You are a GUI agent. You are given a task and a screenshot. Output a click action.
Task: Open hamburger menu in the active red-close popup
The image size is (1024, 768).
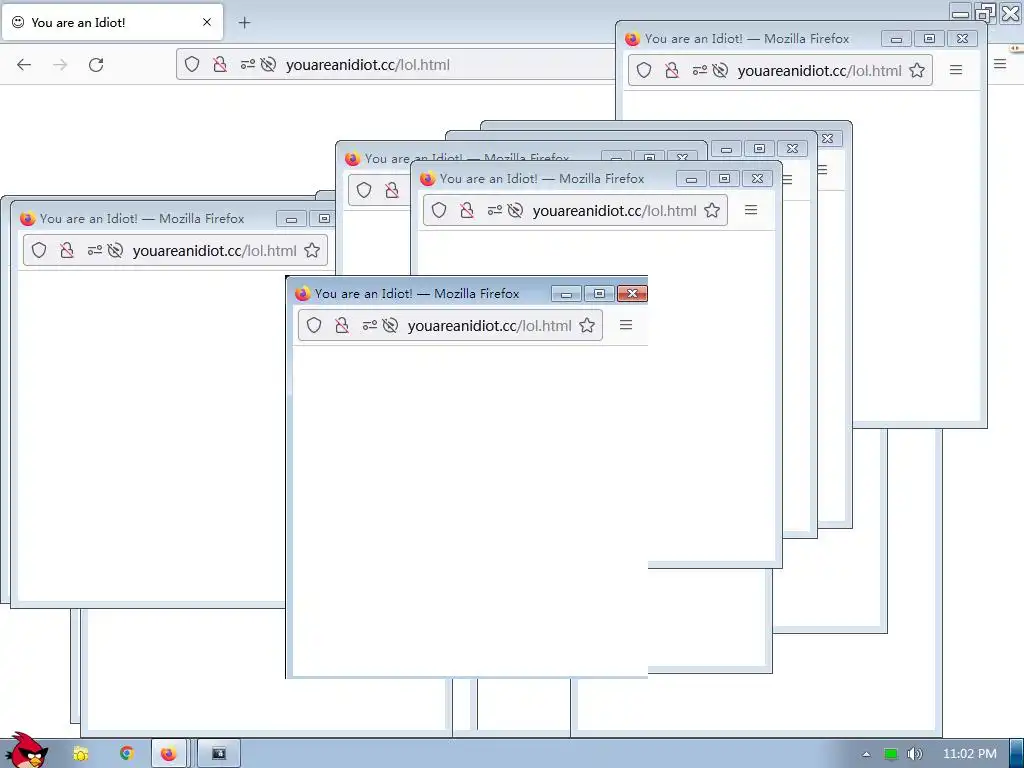(626, 325)
